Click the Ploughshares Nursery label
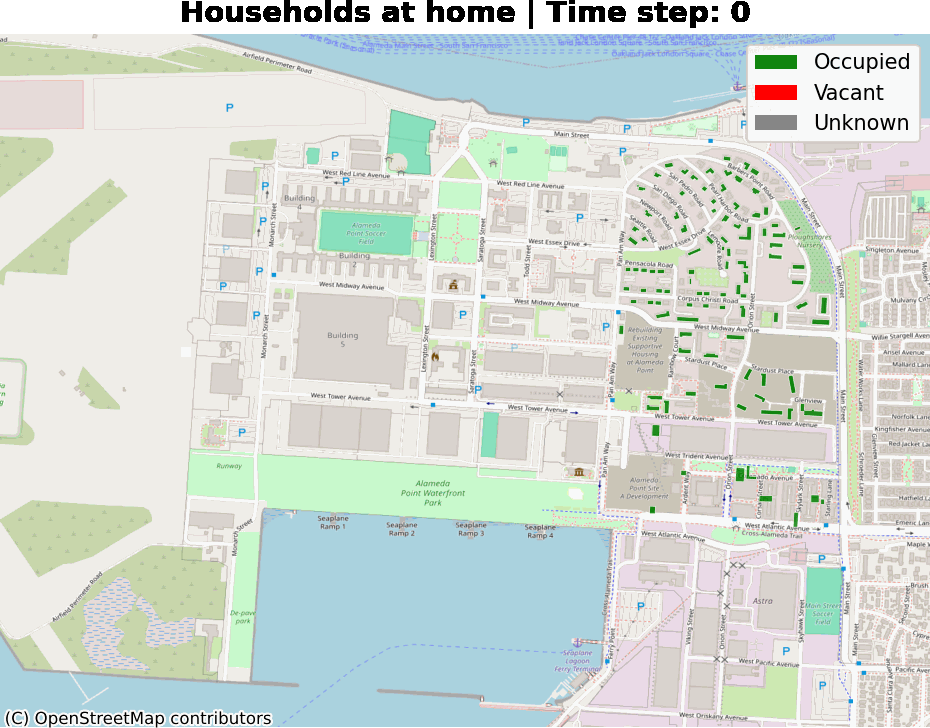930x728 pixels. pyautogui.click(x=809, y=240)
